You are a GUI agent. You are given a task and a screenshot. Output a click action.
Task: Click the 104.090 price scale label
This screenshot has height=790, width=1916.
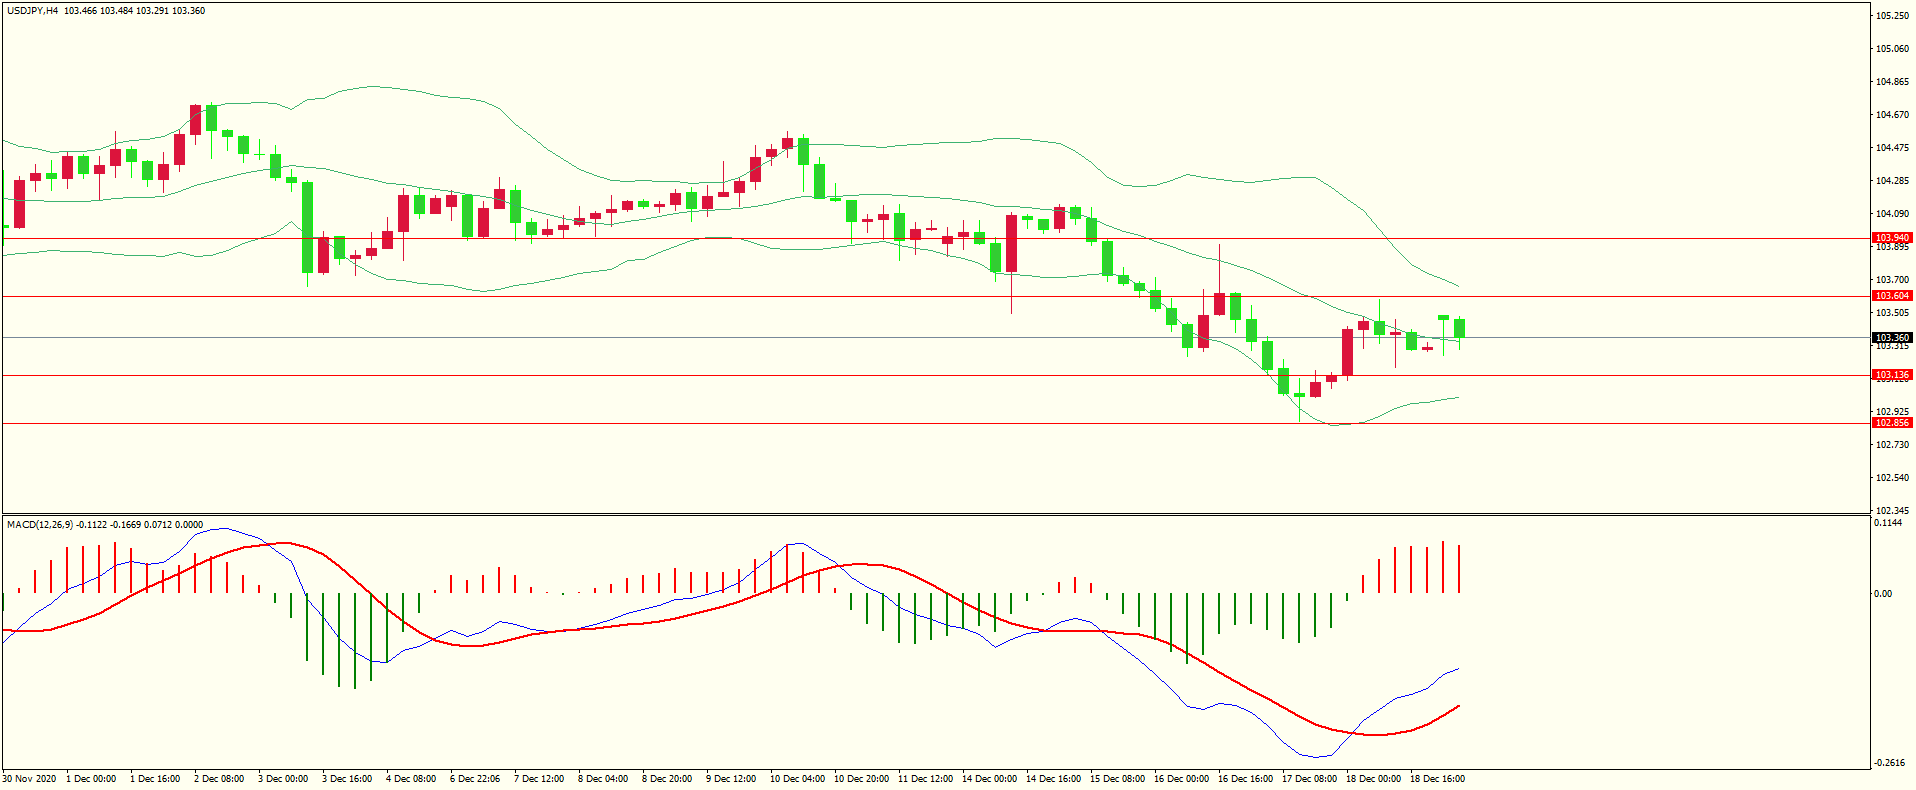1892,214
